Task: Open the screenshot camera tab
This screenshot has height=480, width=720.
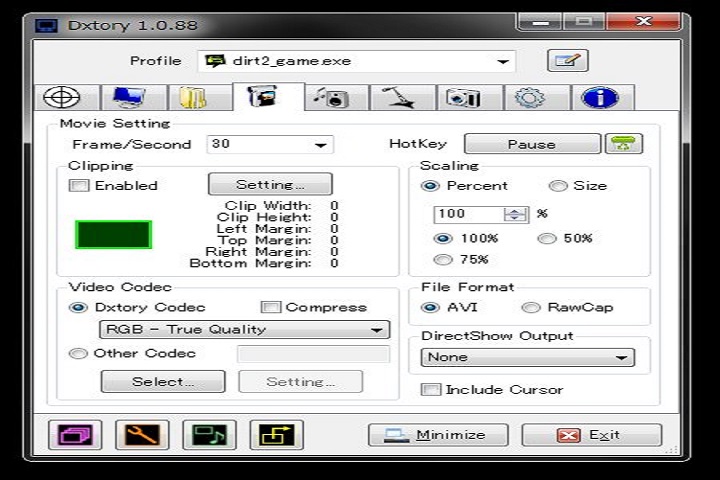Action: [469, 97]
